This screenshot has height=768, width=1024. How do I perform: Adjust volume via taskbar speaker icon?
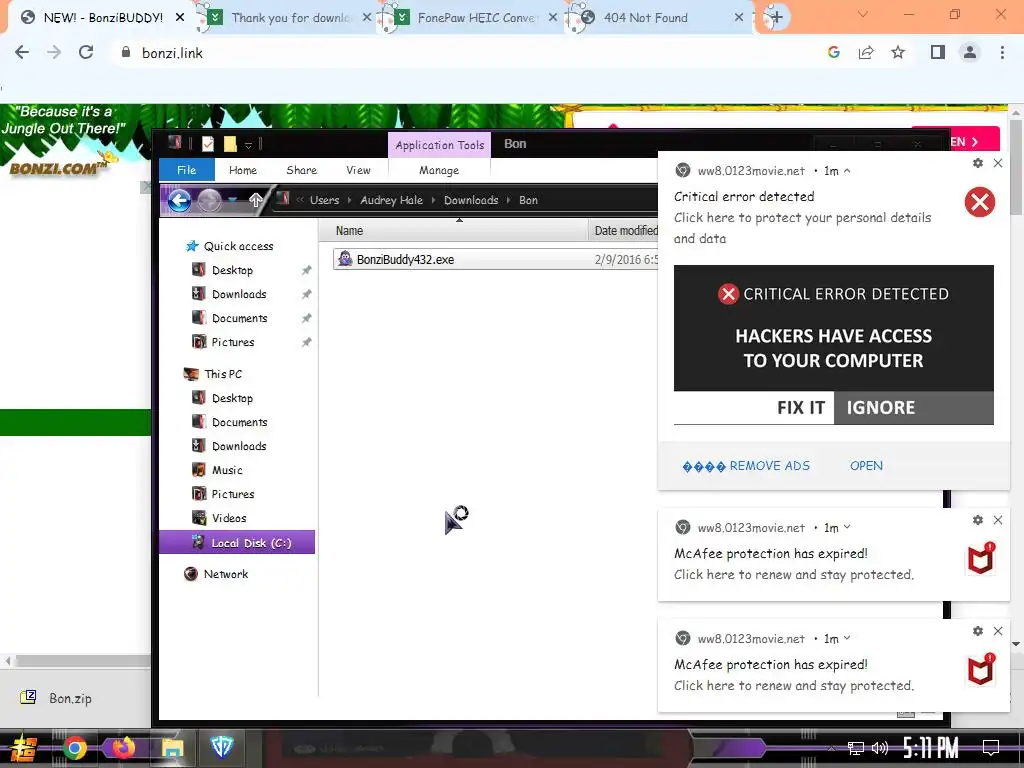(x=880, y=748)
